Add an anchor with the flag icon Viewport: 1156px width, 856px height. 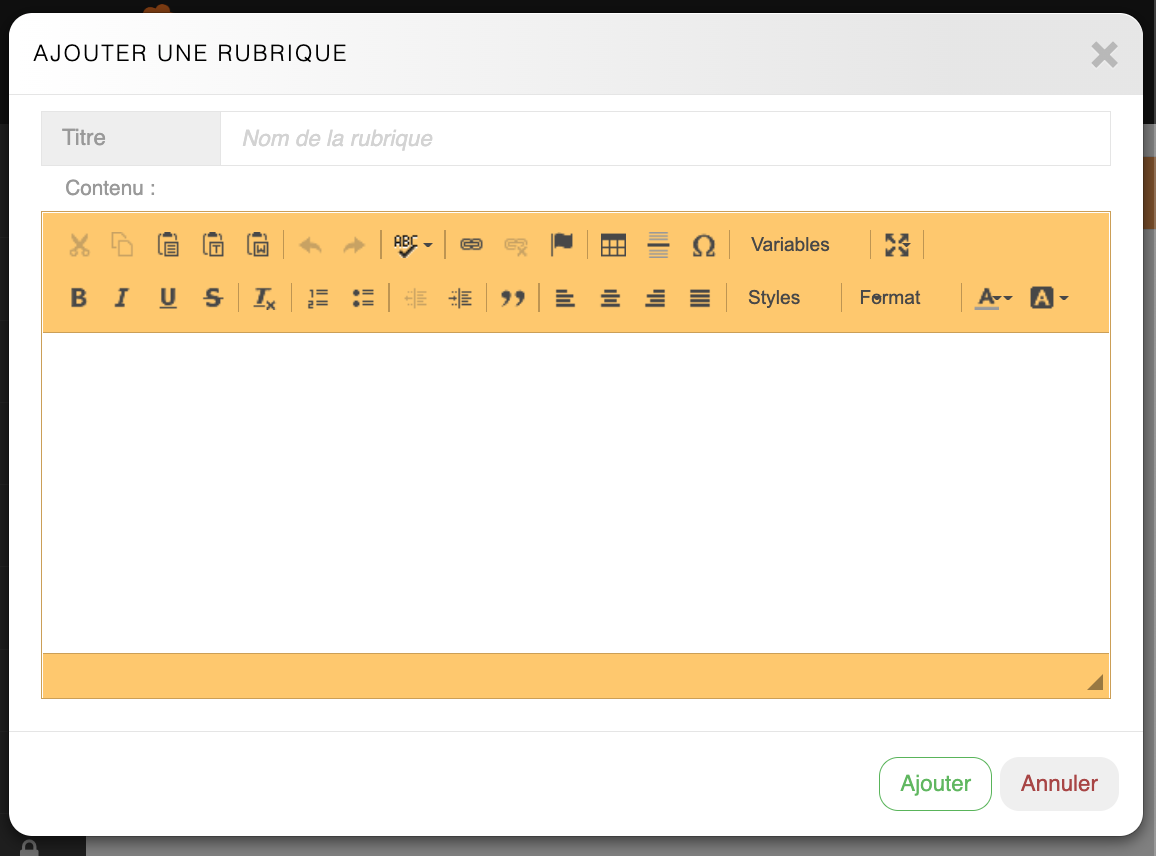coord(562,245)
